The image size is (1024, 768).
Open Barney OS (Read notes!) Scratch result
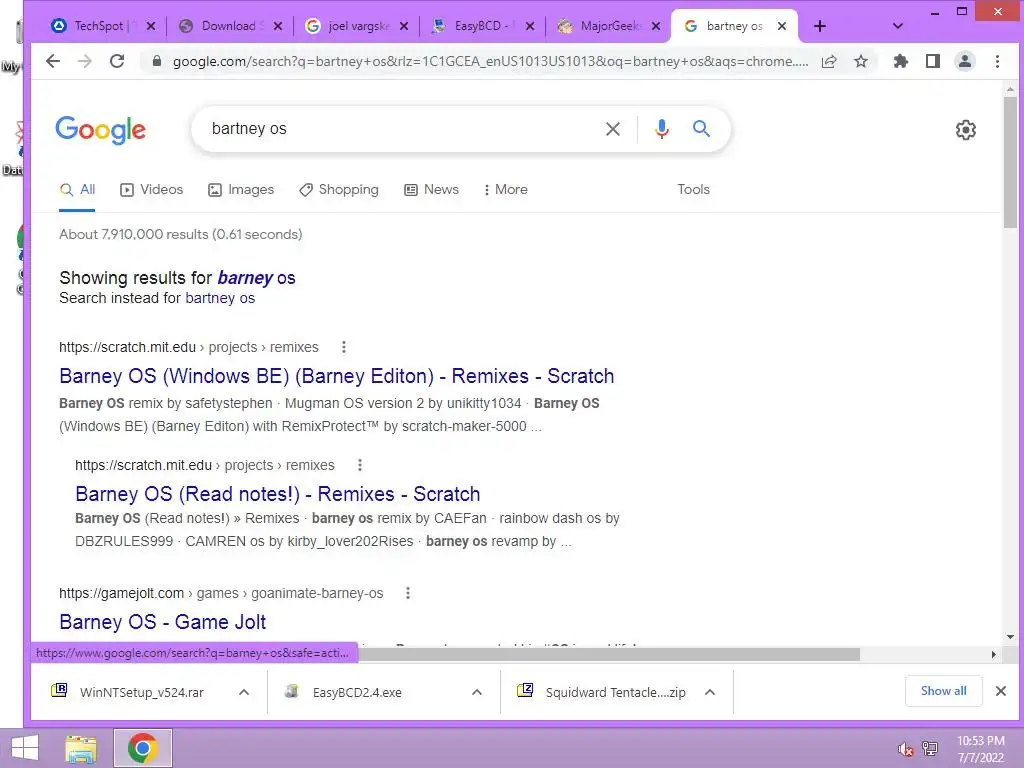point(278,494)
